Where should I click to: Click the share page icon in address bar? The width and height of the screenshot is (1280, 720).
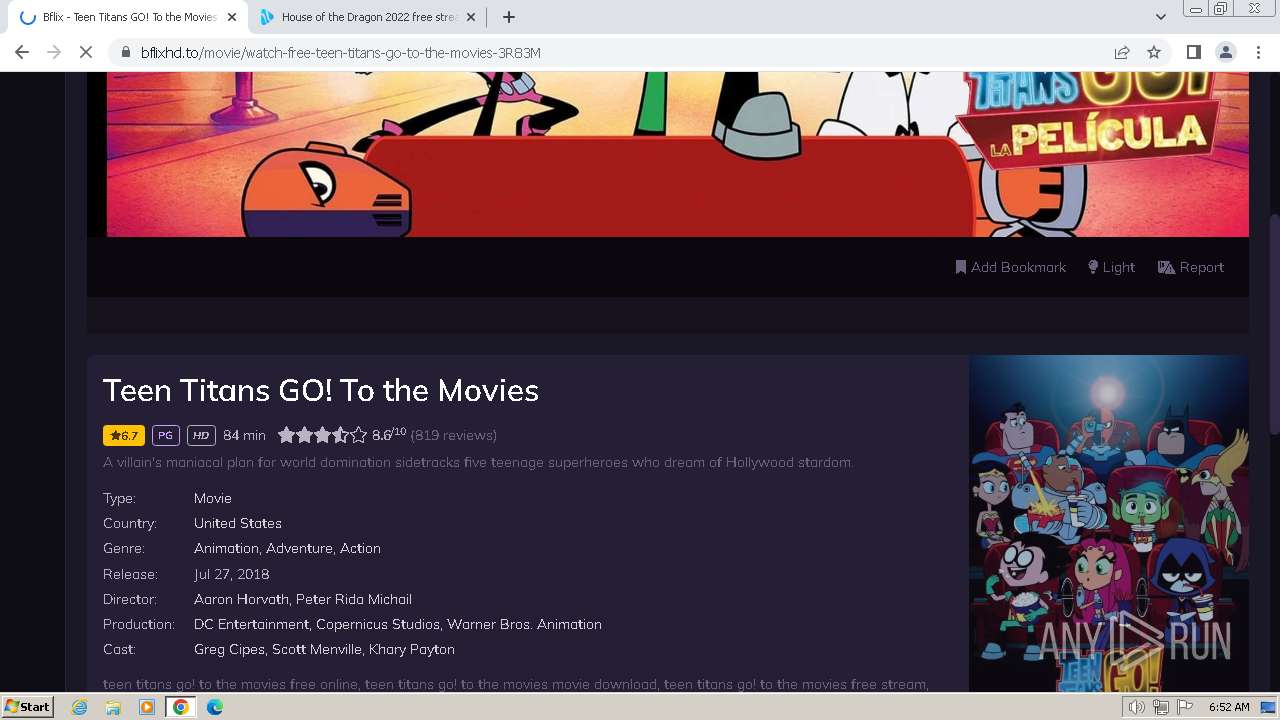[x=1122, y=52]
